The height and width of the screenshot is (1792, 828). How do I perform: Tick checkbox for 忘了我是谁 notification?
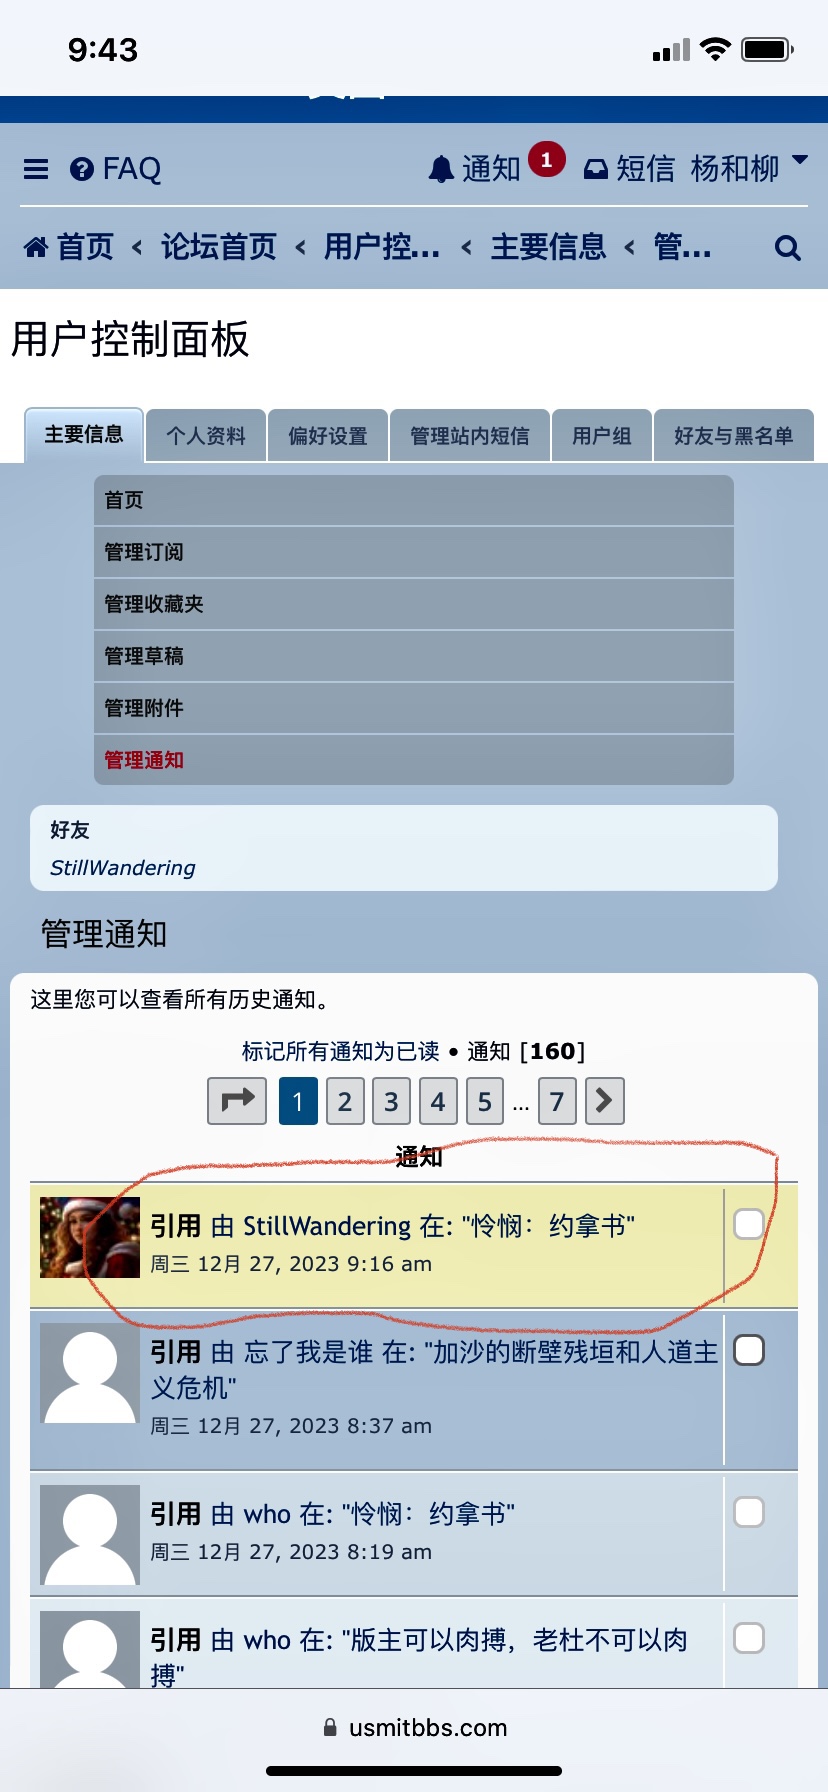point(749,1350)
